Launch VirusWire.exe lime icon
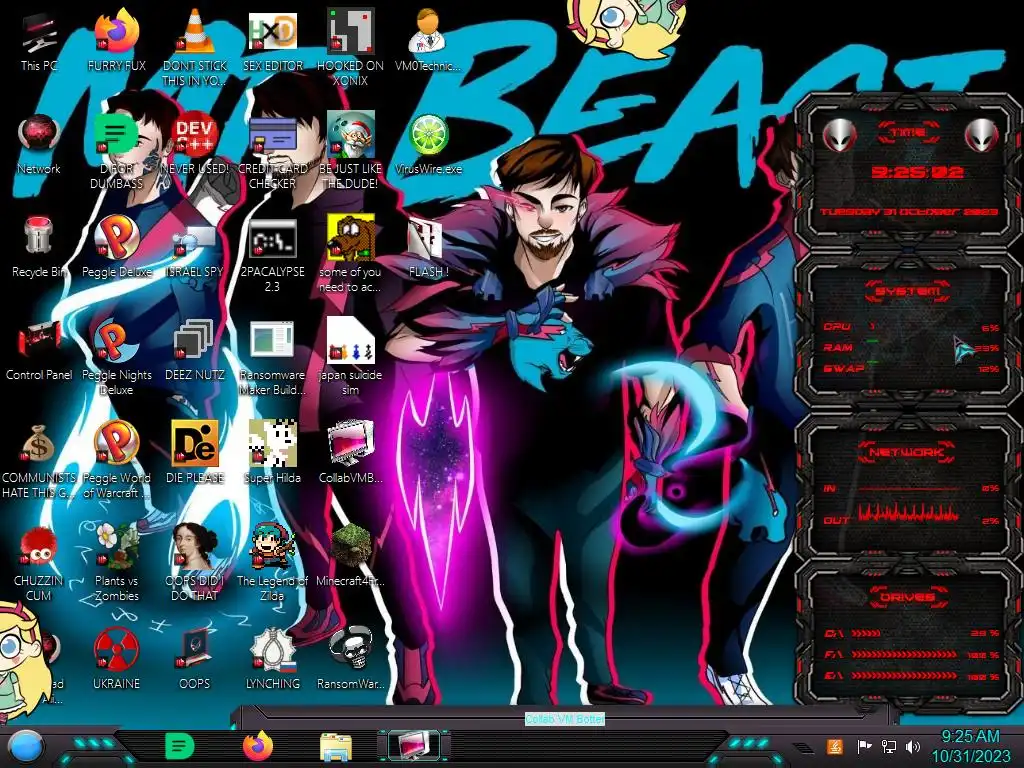 point(428,135)
